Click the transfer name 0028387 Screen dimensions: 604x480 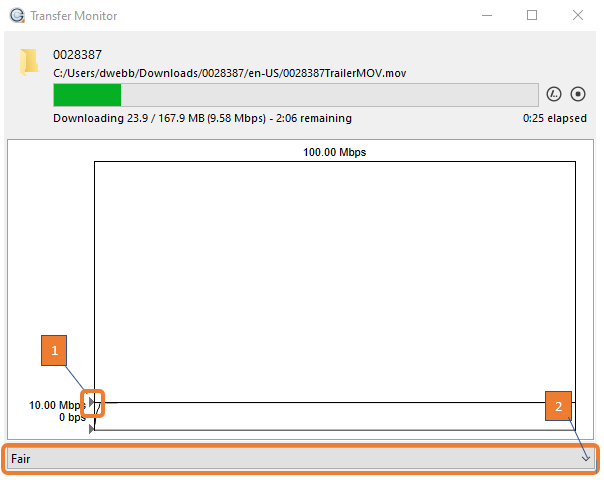pyautogui.click(x=77, y=55)
